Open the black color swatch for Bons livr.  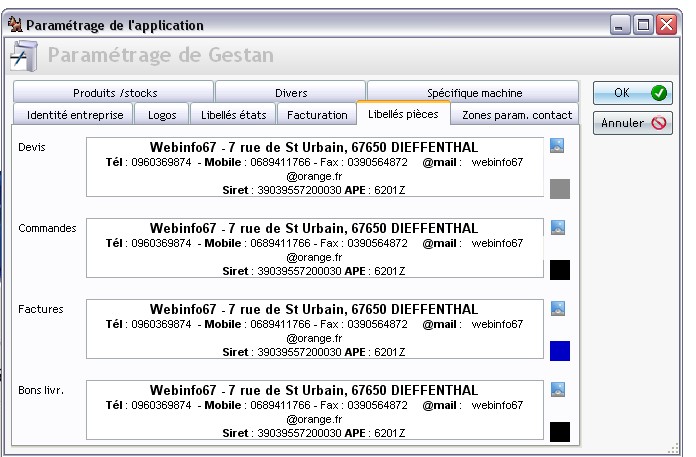[560, 432]
